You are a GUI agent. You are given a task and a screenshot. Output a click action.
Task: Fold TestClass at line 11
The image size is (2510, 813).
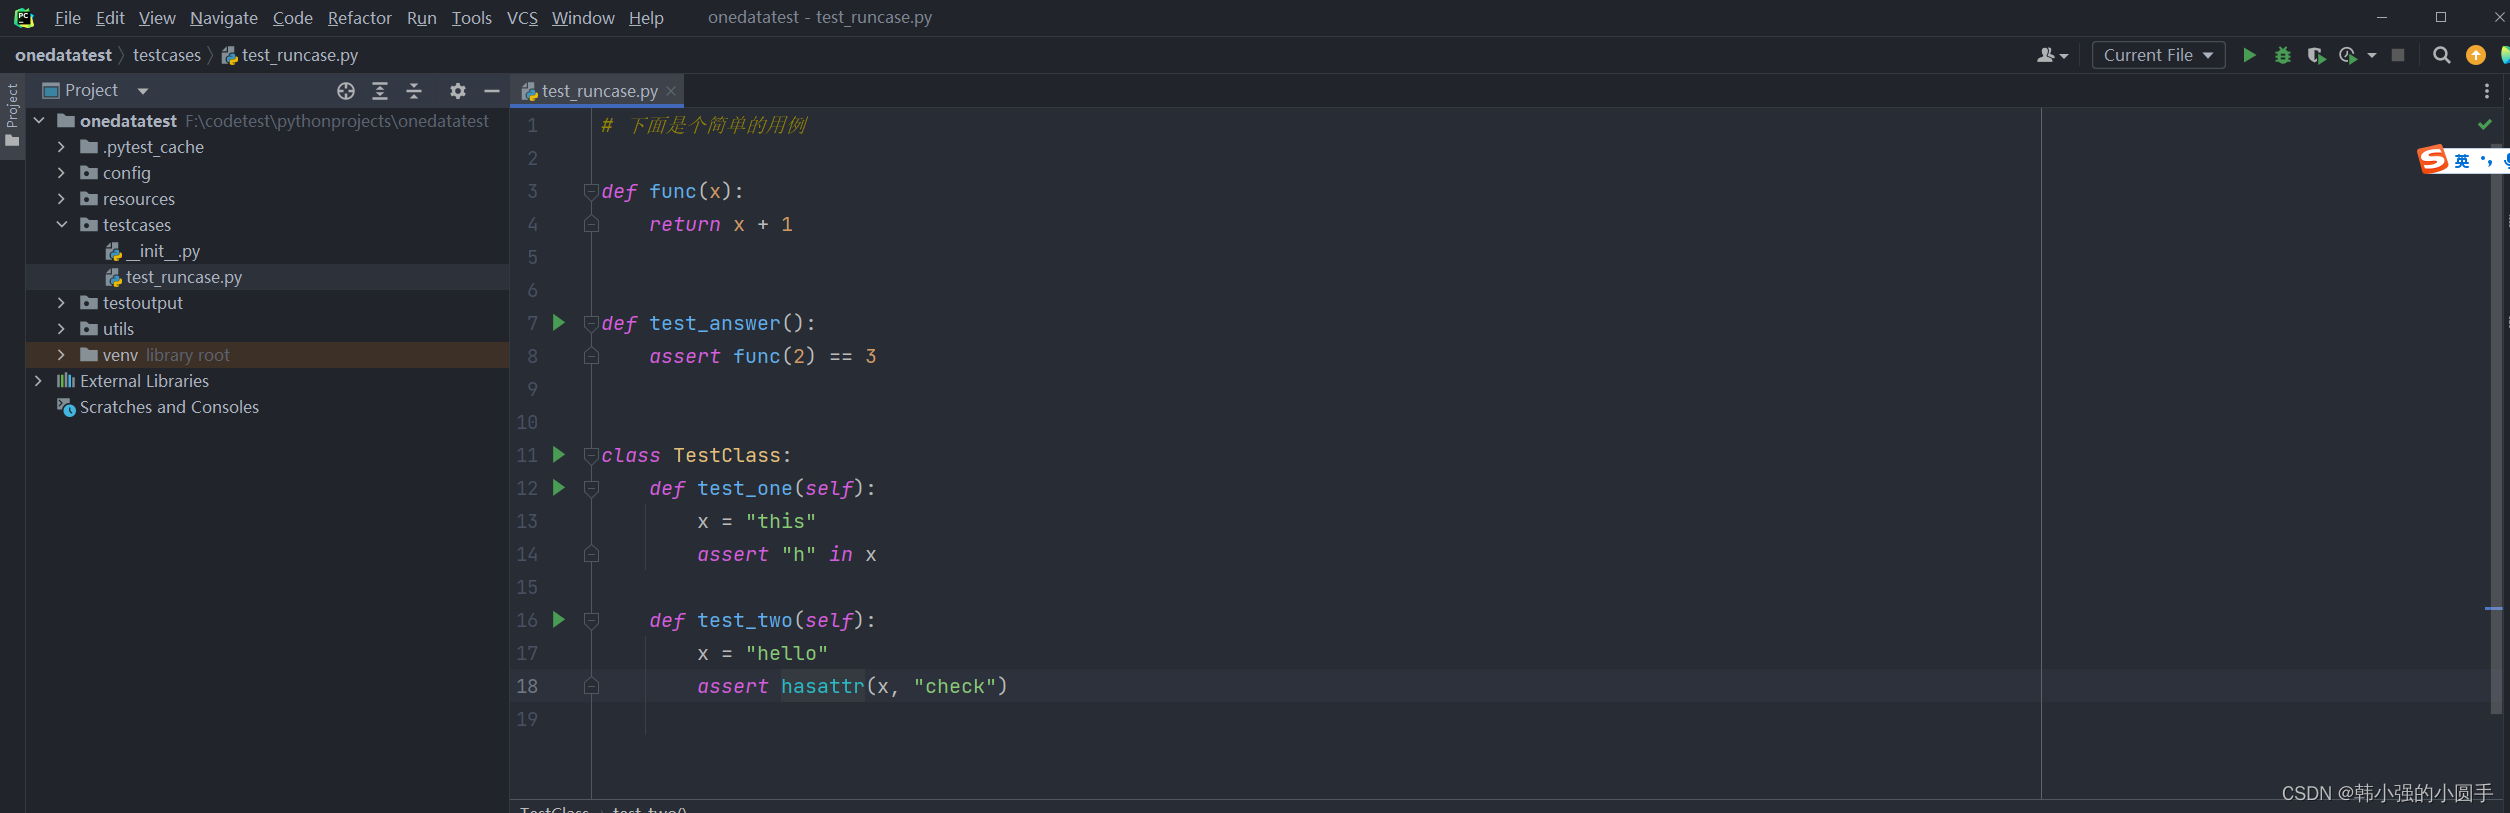point(591,455)
